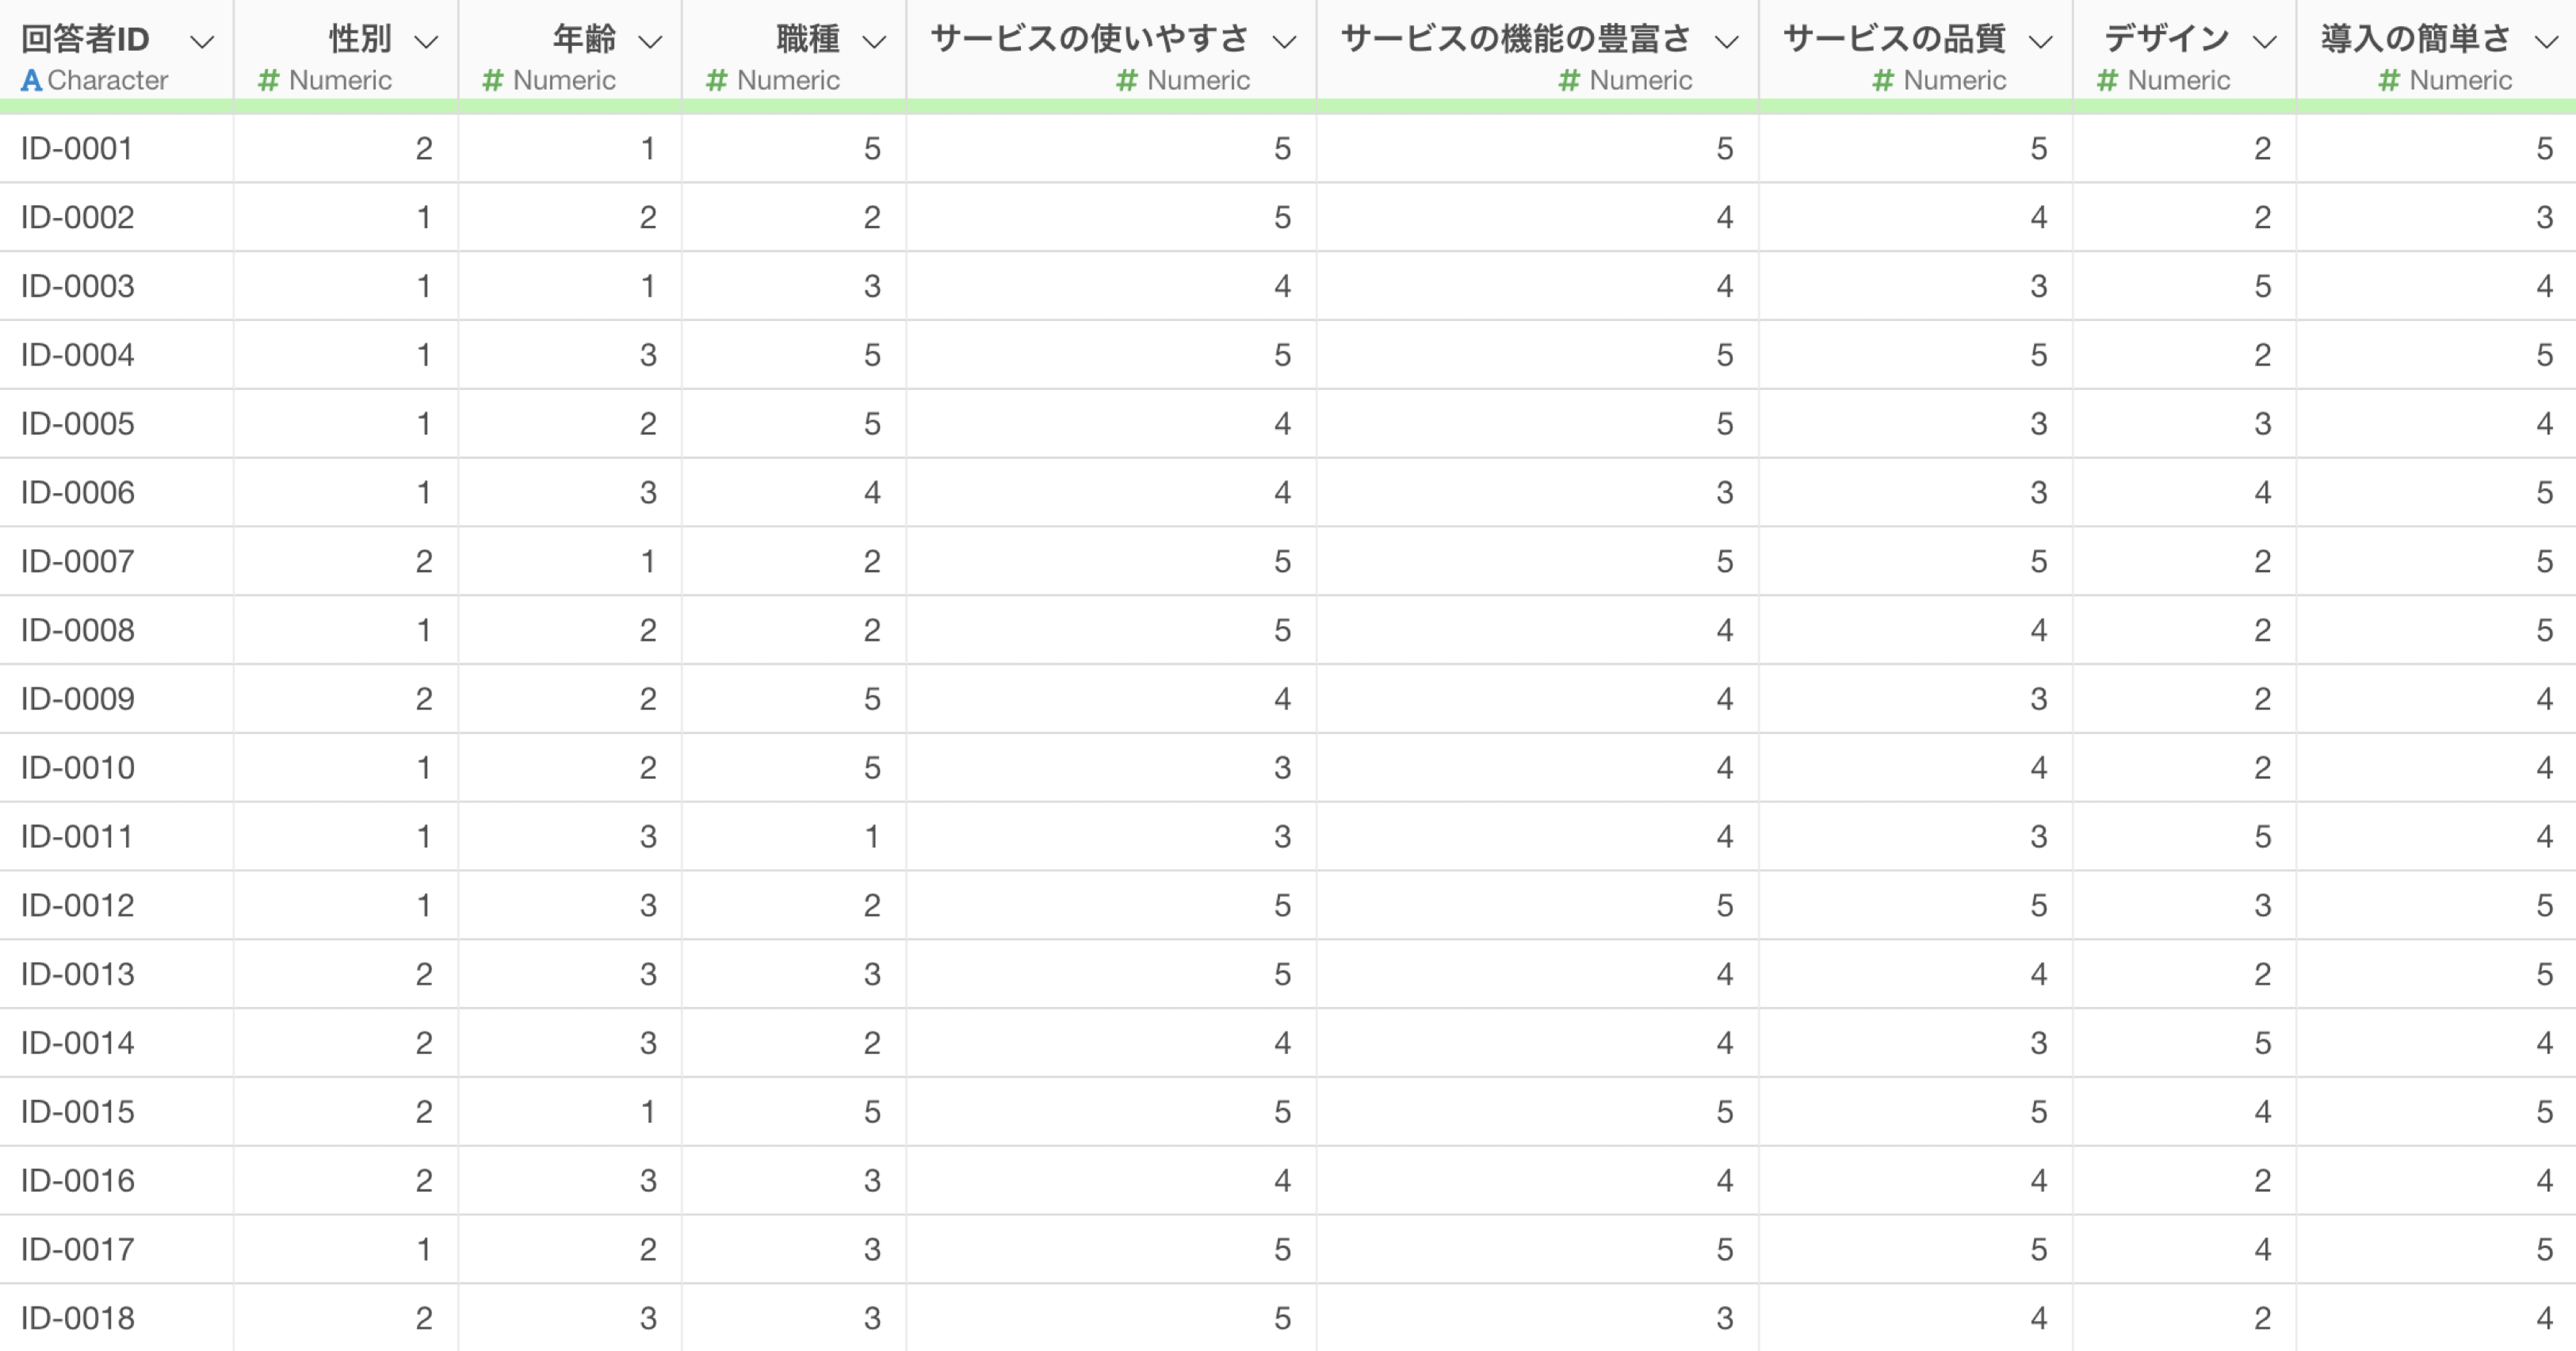This screenshot has height=1351, width=2576.
Task: Expand the サービスの機能の豊富さ column chevron
Action: click(1726, 42)
